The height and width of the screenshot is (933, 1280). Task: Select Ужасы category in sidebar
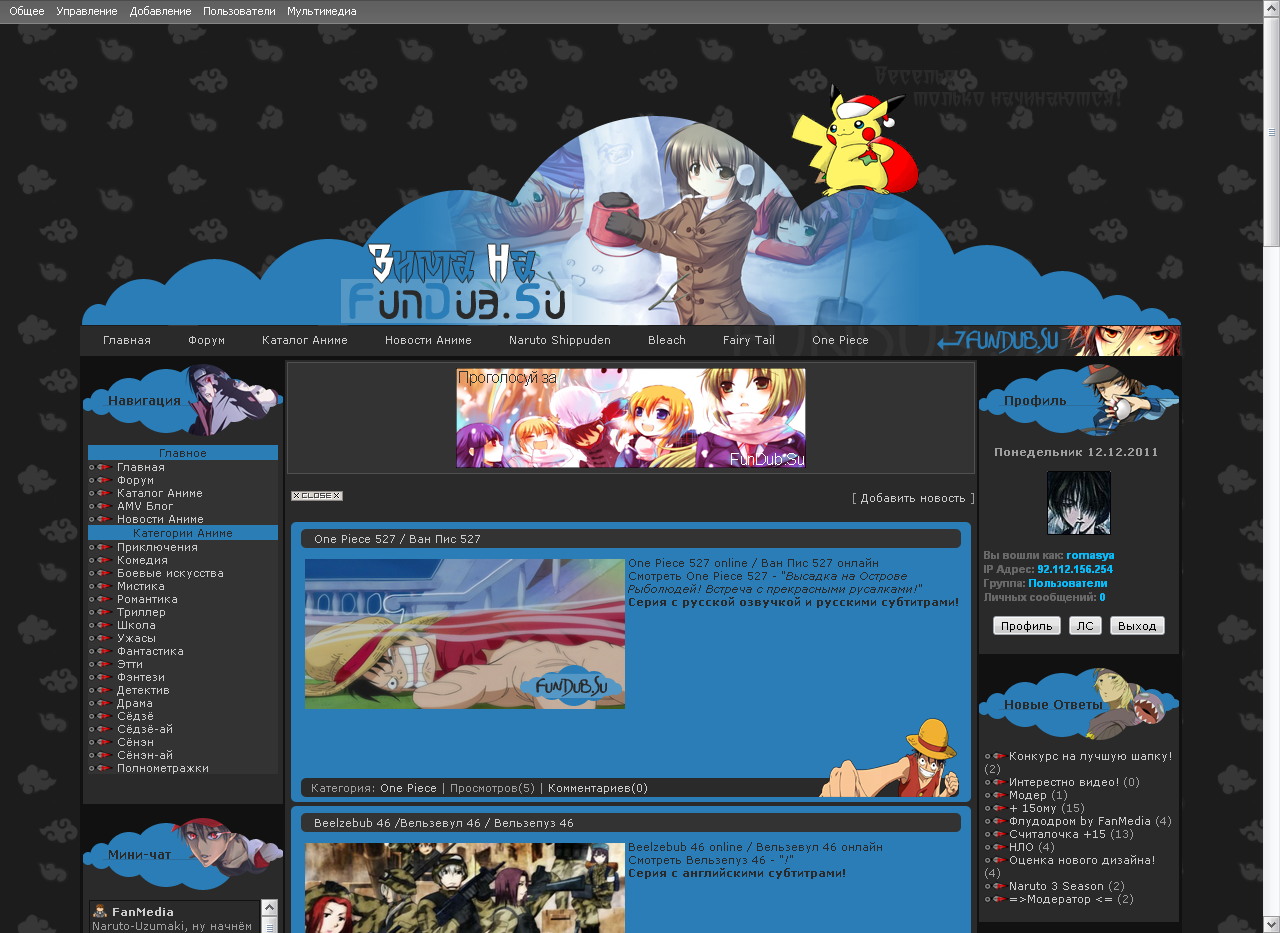[136, 638]
